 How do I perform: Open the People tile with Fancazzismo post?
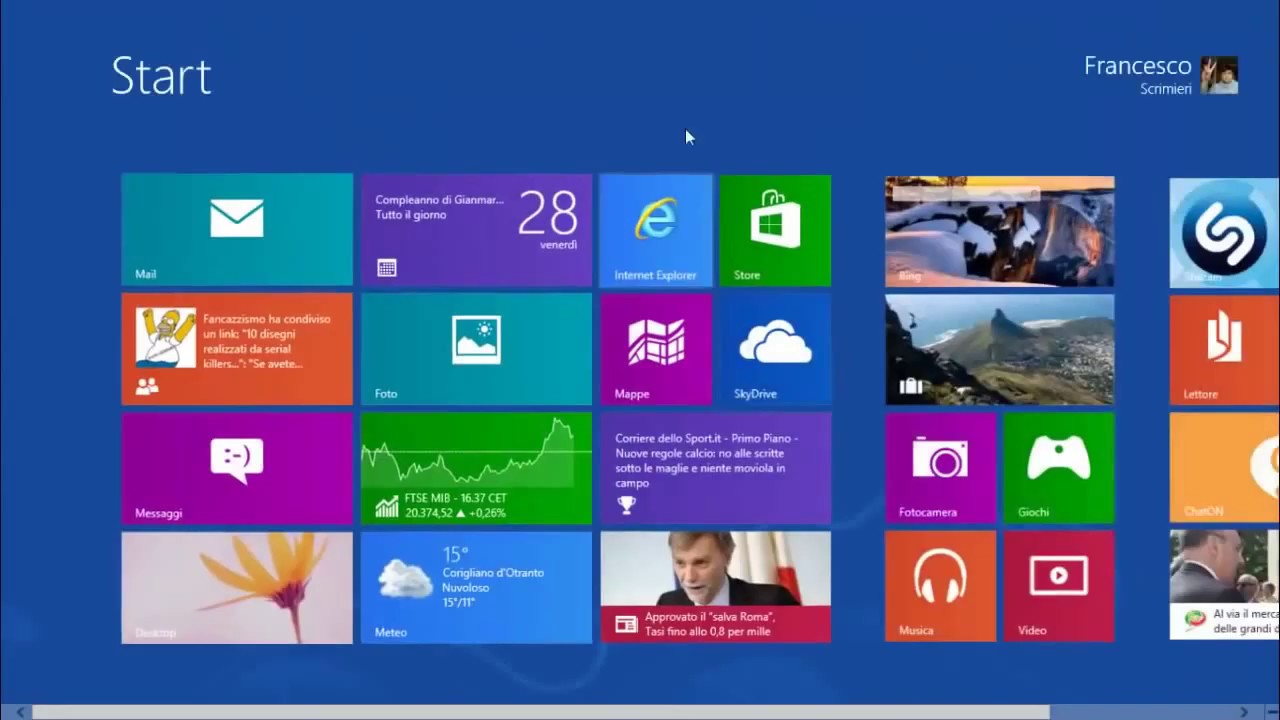[237, 349]
